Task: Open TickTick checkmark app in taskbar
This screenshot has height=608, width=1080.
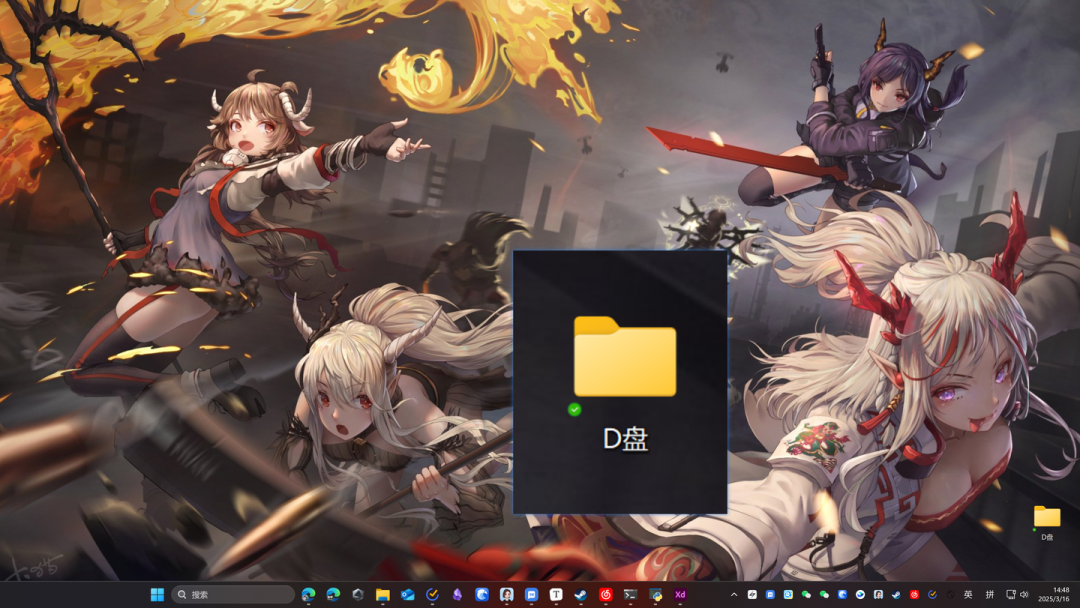Action: pos(432,594)
